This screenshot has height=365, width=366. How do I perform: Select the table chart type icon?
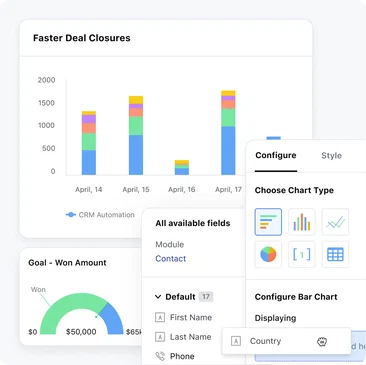pos(335,255)
